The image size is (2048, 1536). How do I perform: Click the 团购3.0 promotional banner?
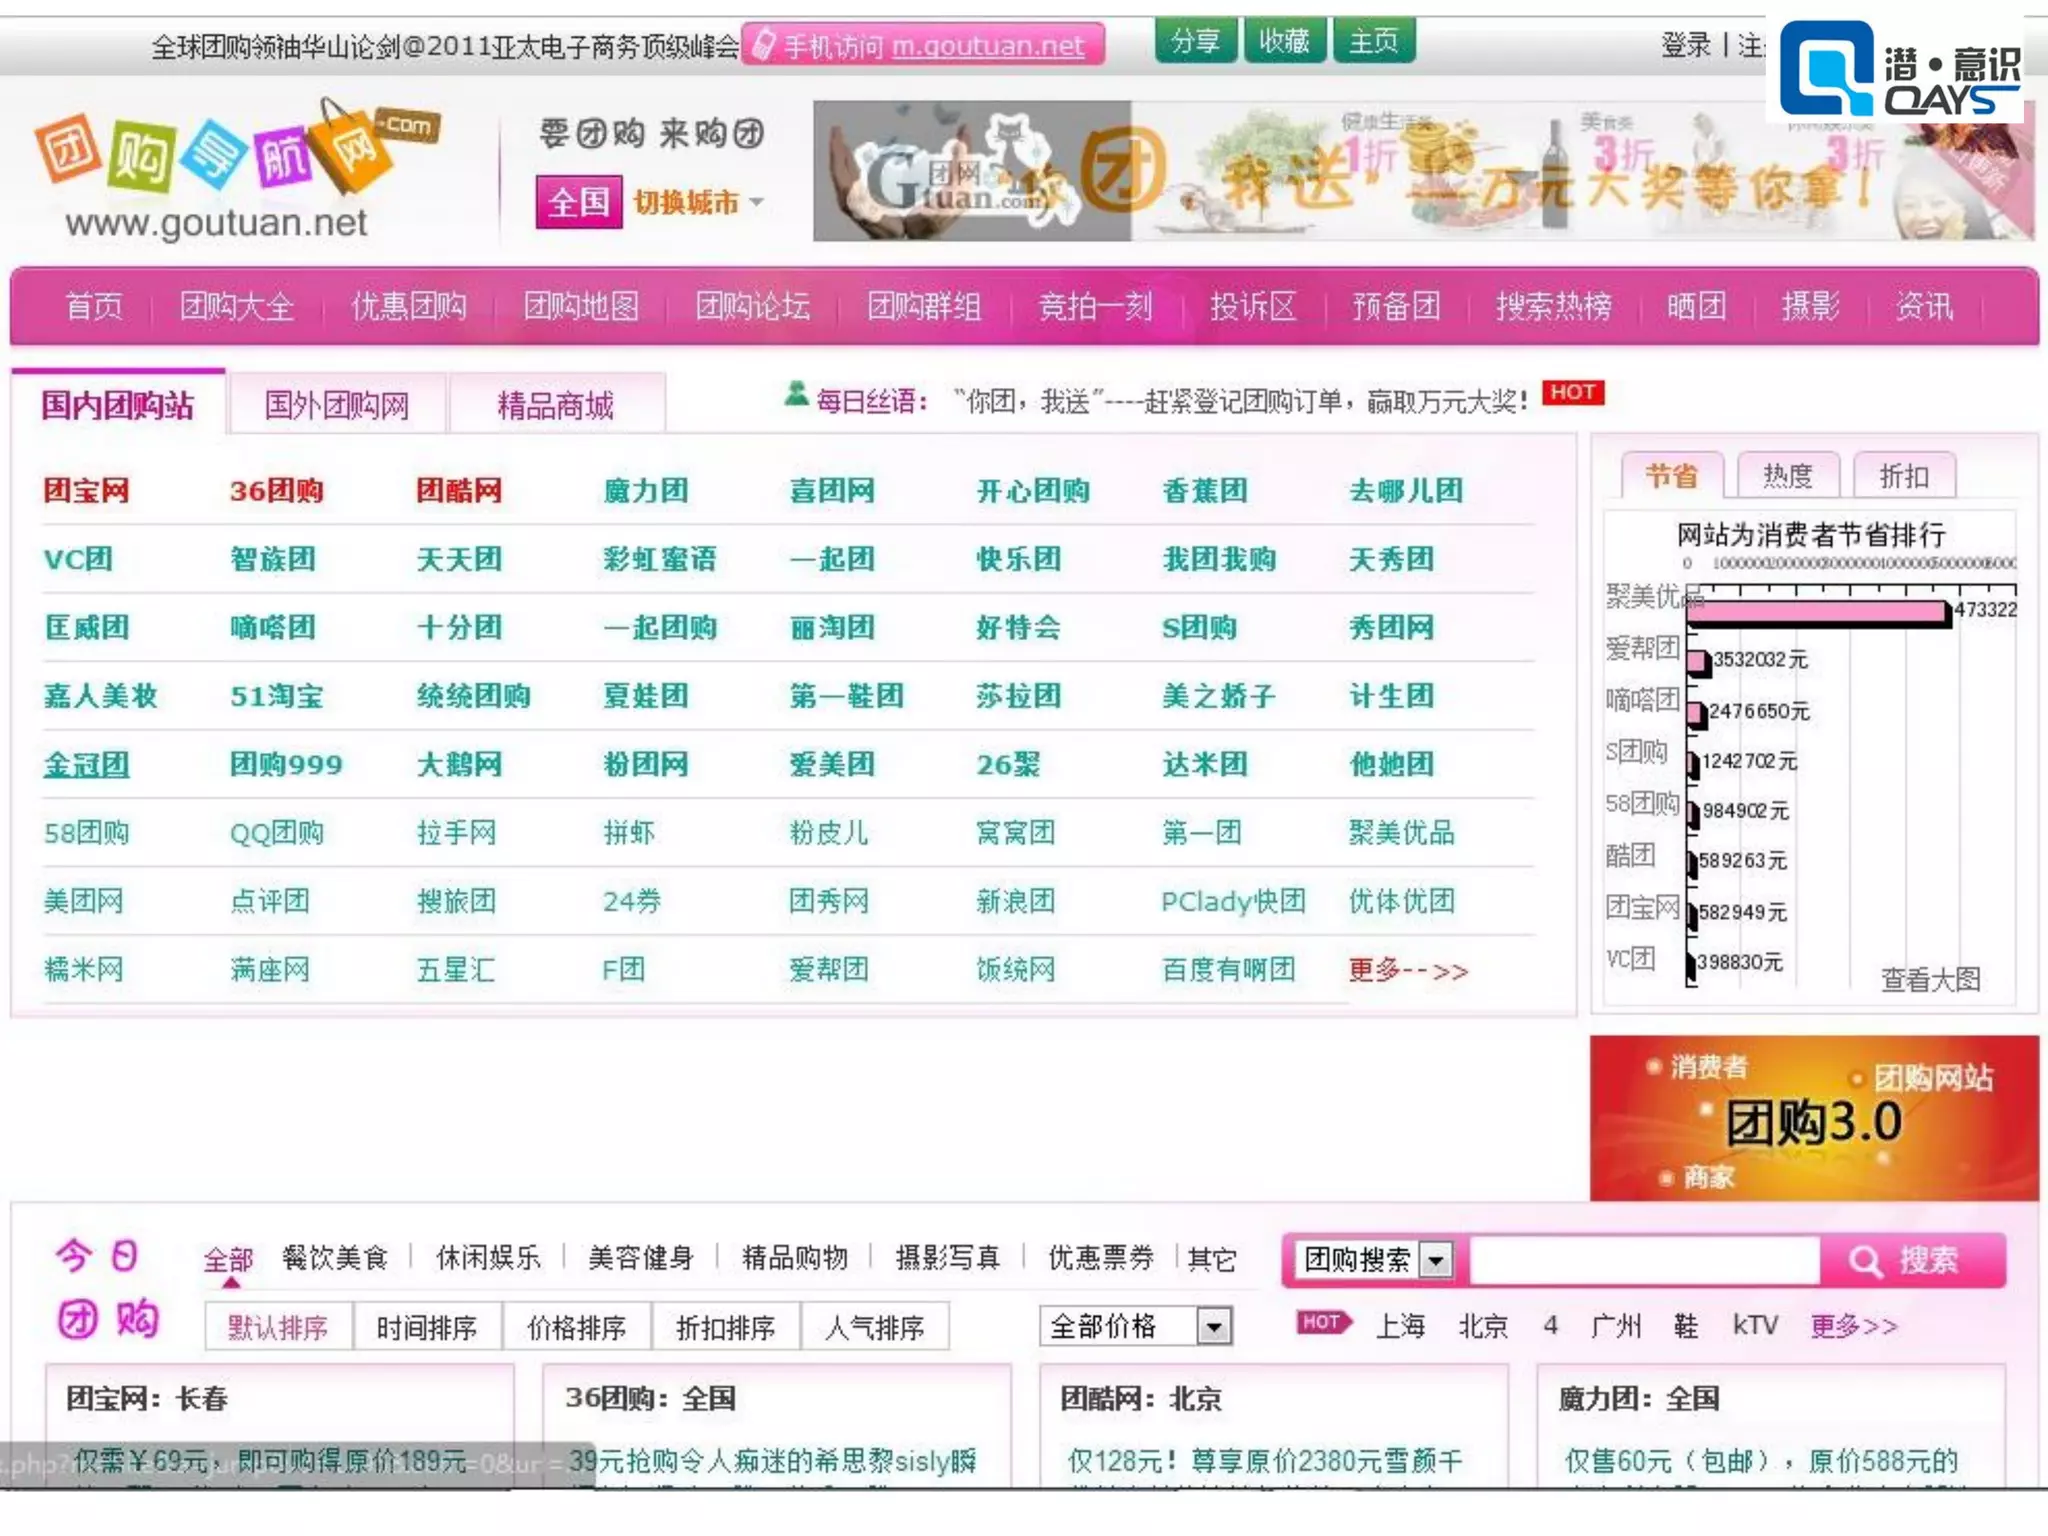(x=1813, y=1119)
